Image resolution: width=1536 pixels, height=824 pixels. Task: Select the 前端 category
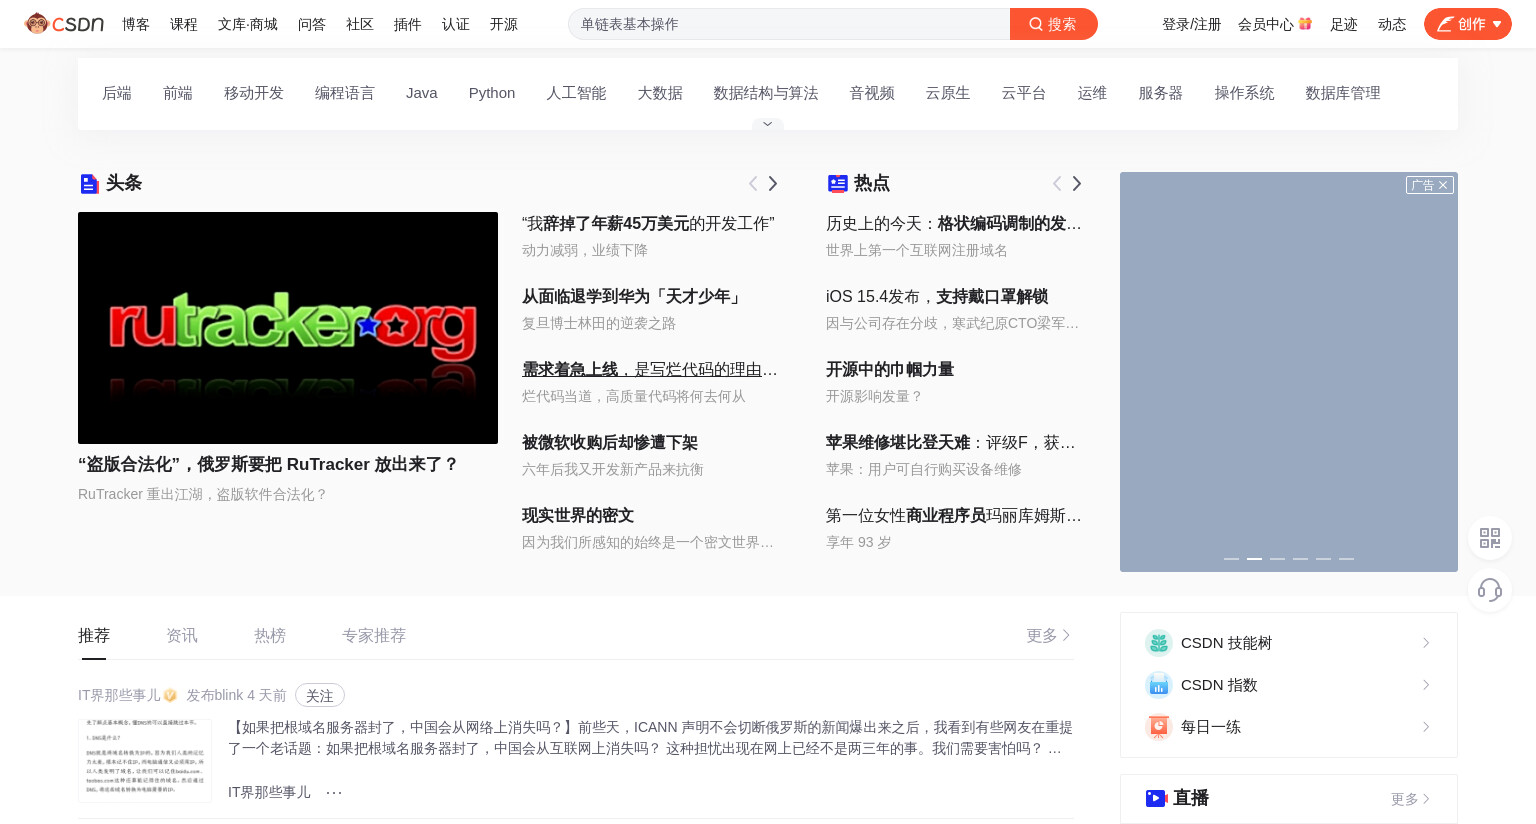click(x=178, y=93)
